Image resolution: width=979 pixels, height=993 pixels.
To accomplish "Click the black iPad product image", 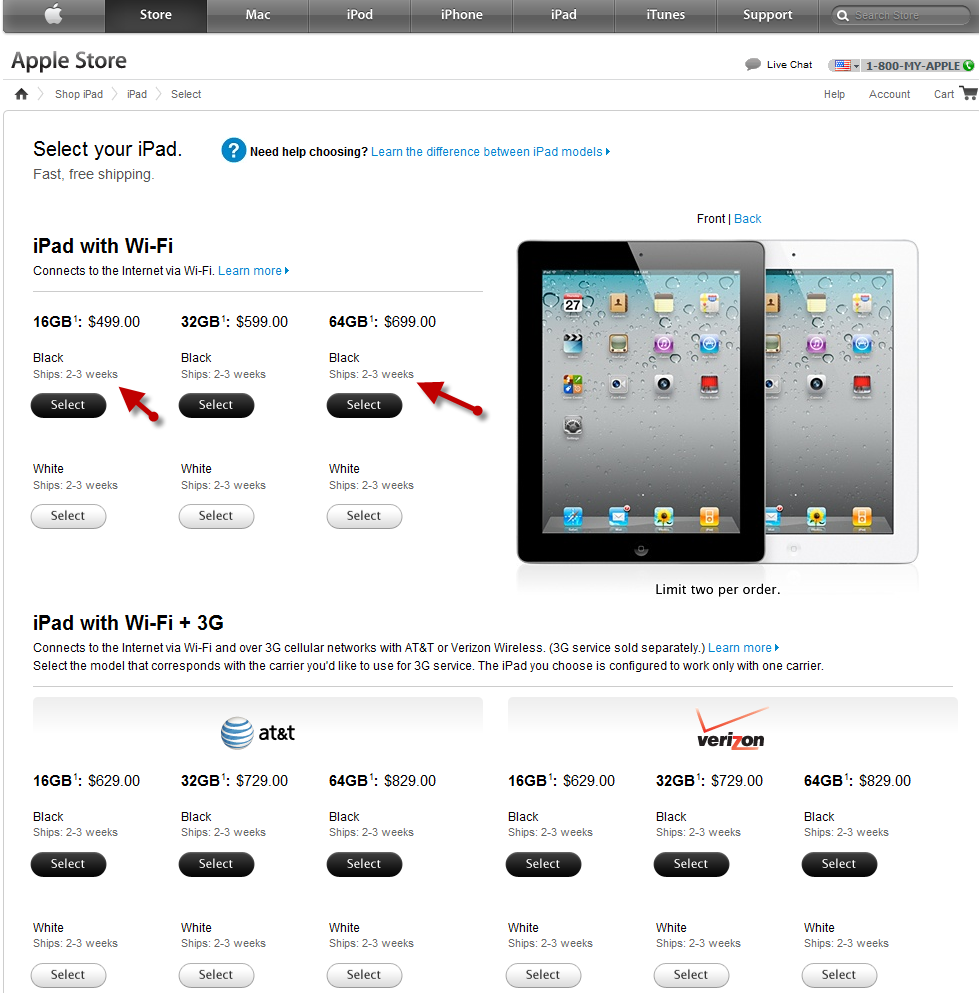I will (x=641, y=402).
